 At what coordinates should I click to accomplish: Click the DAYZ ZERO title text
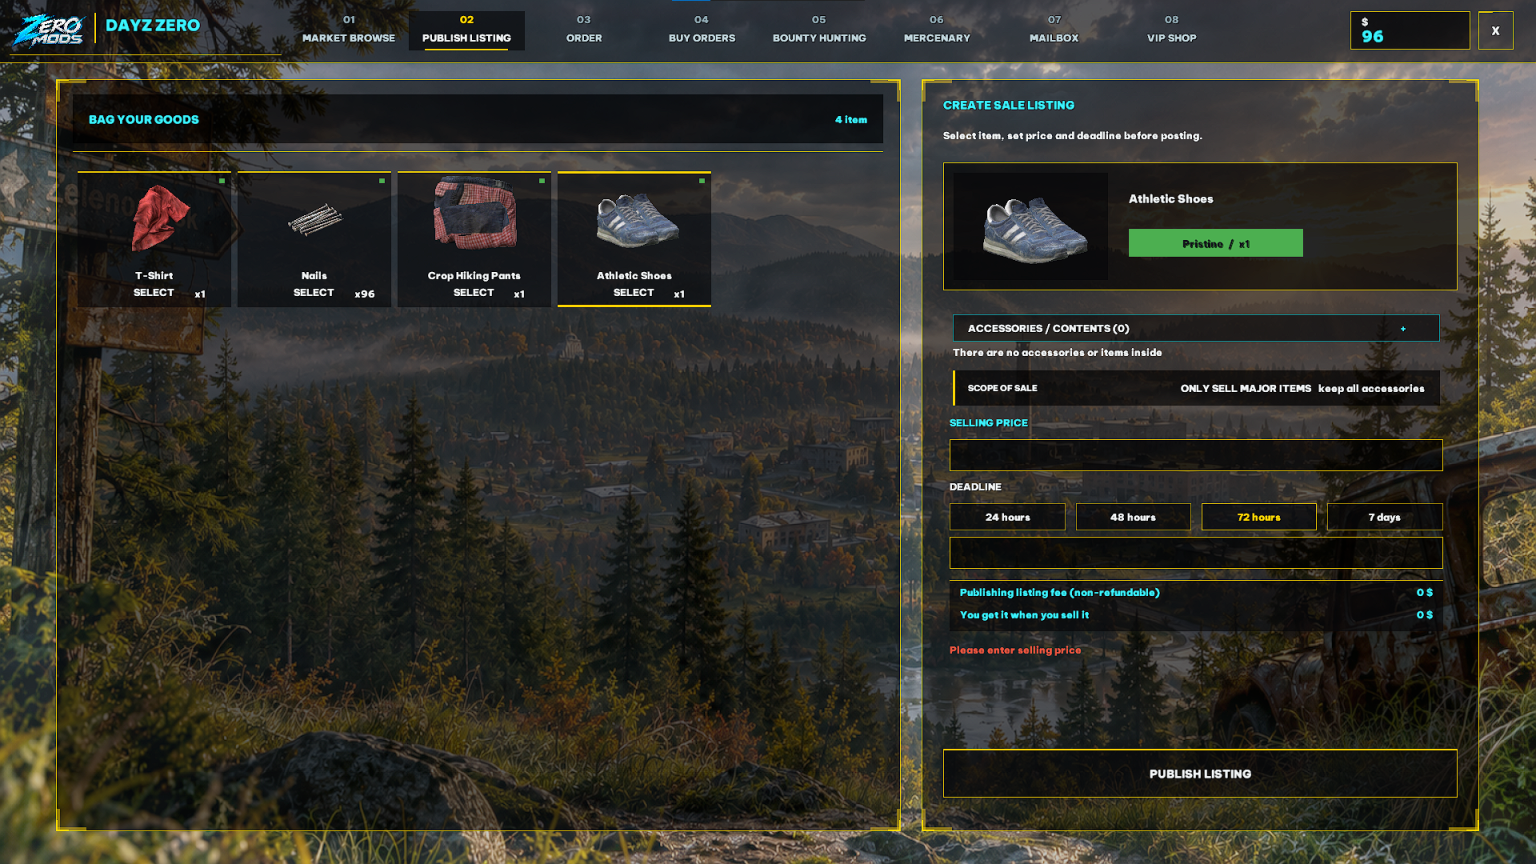pyautogui.click(x=153, y=26)
